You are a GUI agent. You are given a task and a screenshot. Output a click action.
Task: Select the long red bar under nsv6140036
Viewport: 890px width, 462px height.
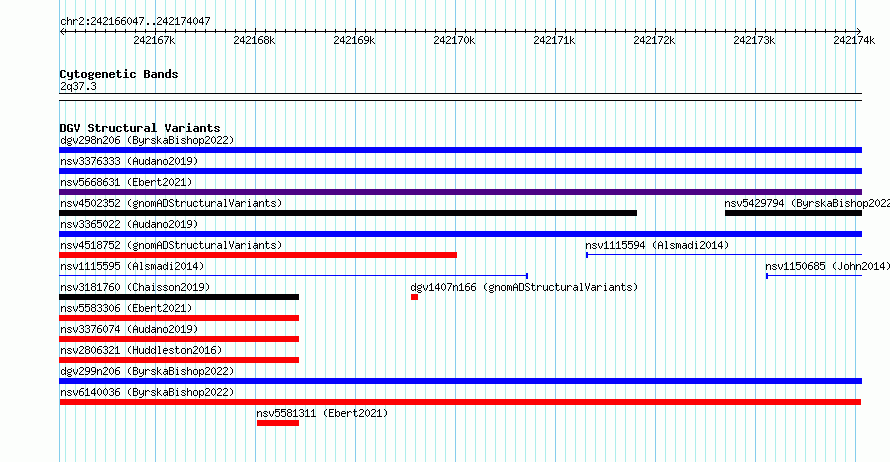(460, 402)
